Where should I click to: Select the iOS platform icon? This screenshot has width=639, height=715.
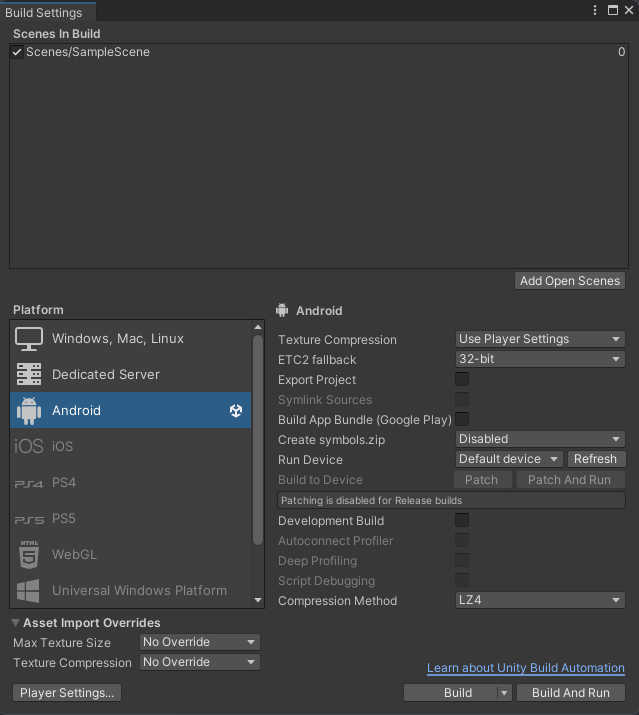[29, 446]
